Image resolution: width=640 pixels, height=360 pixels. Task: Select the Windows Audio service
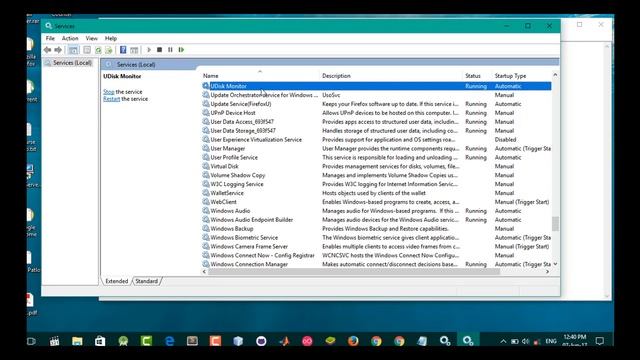[376, 211]
